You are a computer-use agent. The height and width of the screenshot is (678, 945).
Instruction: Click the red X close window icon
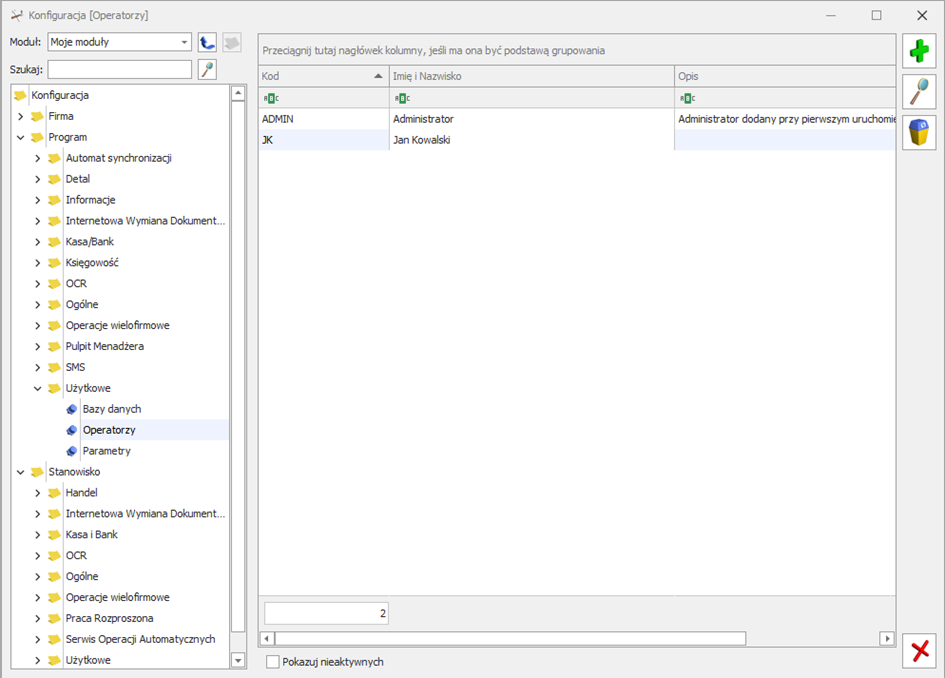(x=919, y=651)
